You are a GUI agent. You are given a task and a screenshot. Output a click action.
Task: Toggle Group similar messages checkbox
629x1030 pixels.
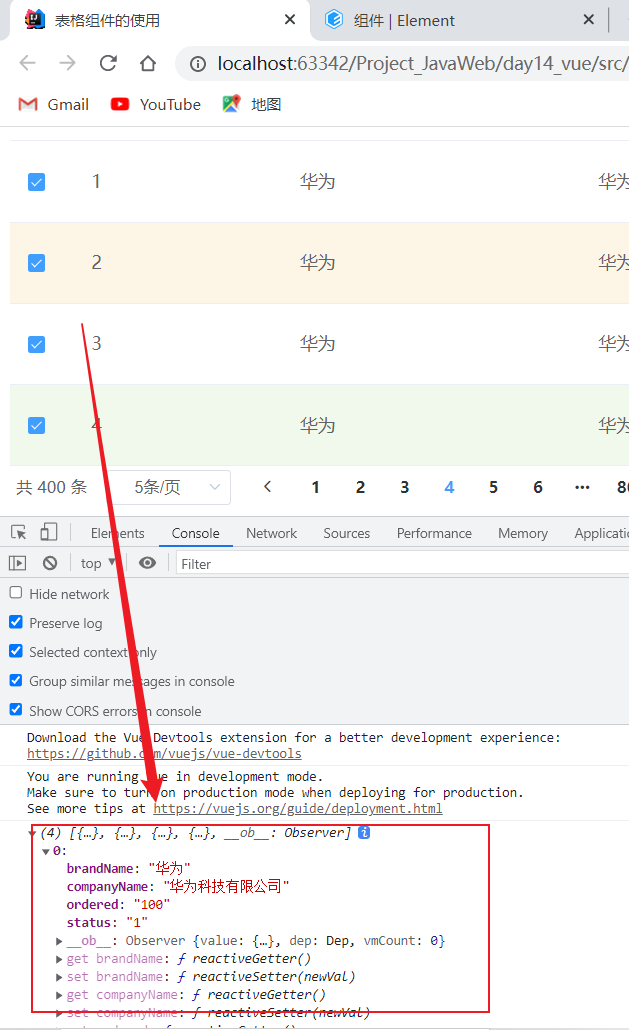point(16,680)
